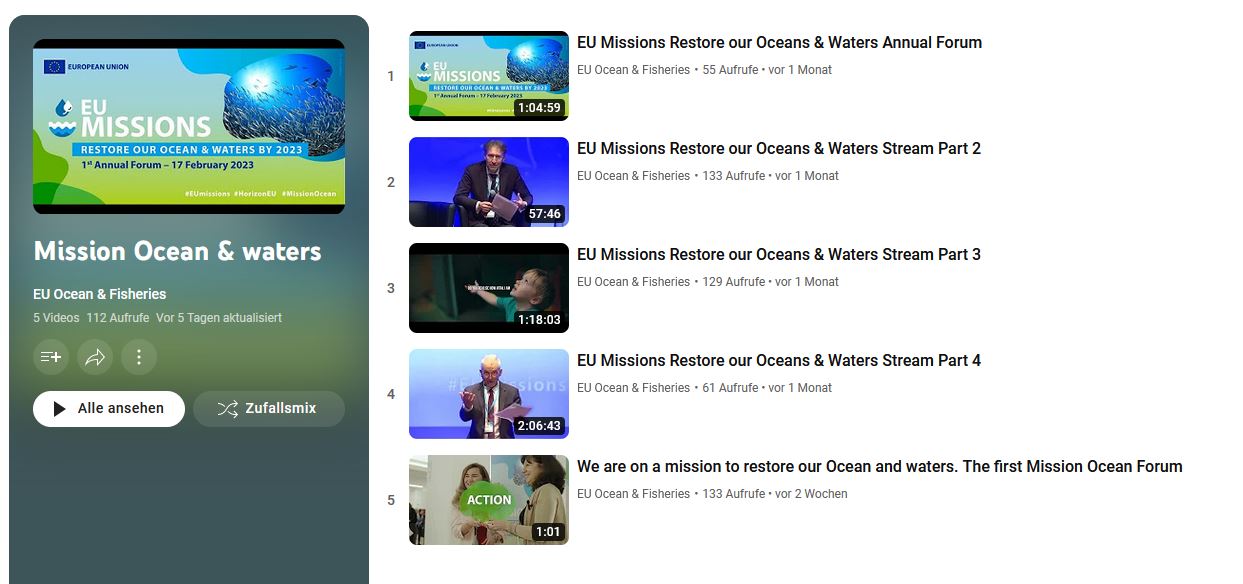Viewport: 1243px width, 584px height.
Task: Play the Annual Forum video thumbnail (1:04:59)
Action: click(x=489, y=76)
